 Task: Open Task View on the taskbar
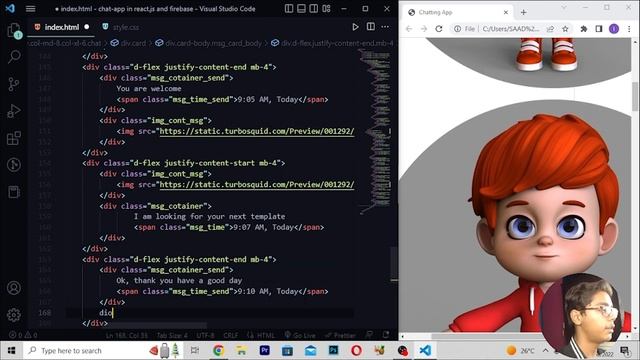click(195, 350)
